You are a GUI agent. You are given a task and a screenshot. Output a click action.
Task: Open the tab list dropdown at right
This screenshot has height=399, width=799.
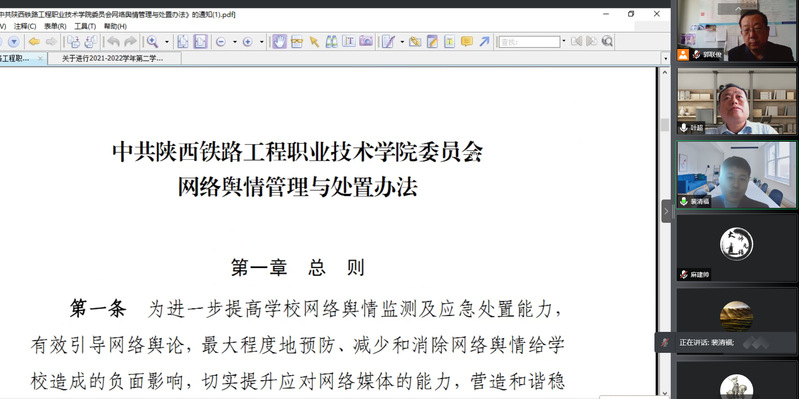[665, 59]
